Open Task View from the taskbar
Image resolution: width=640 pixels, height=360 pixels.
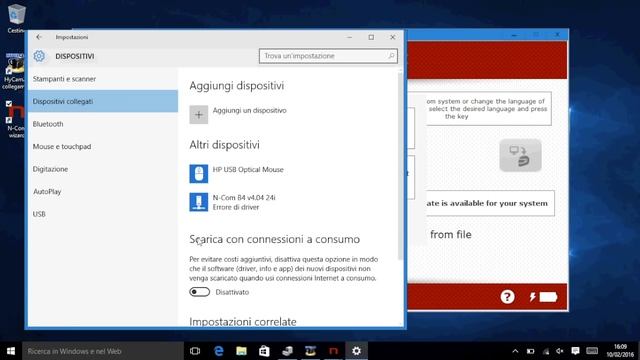click(195, 351)
